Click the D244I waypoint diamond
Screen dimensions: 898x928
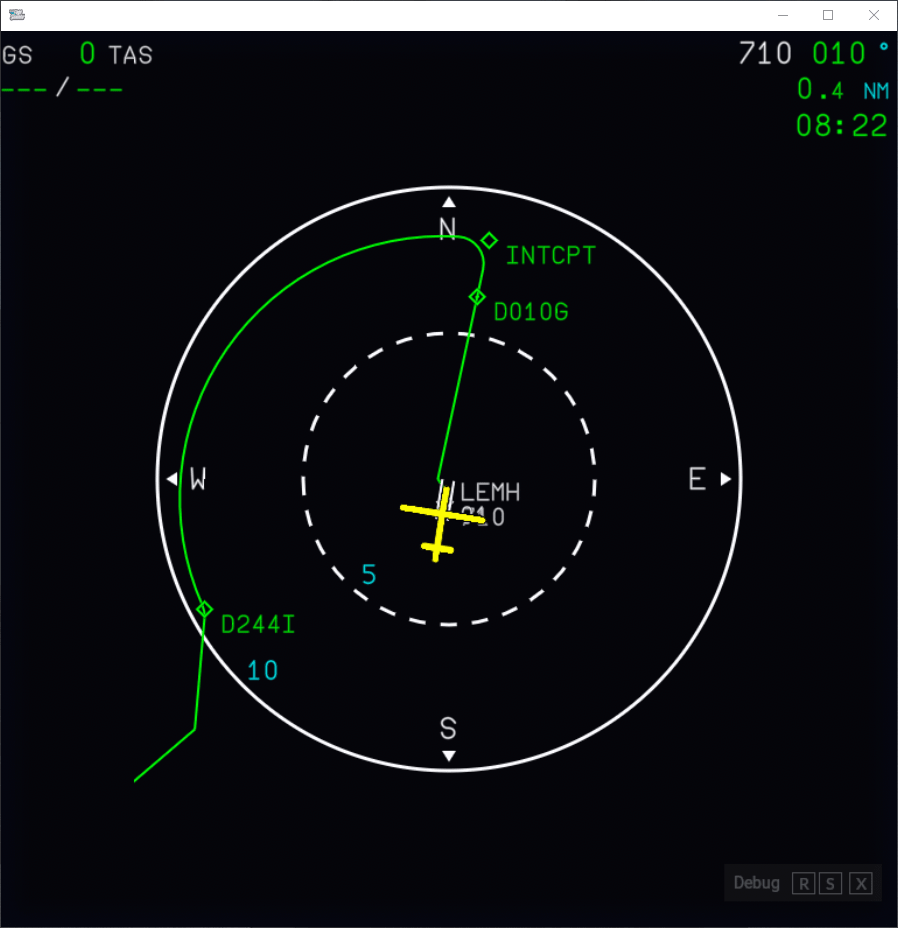204,609
